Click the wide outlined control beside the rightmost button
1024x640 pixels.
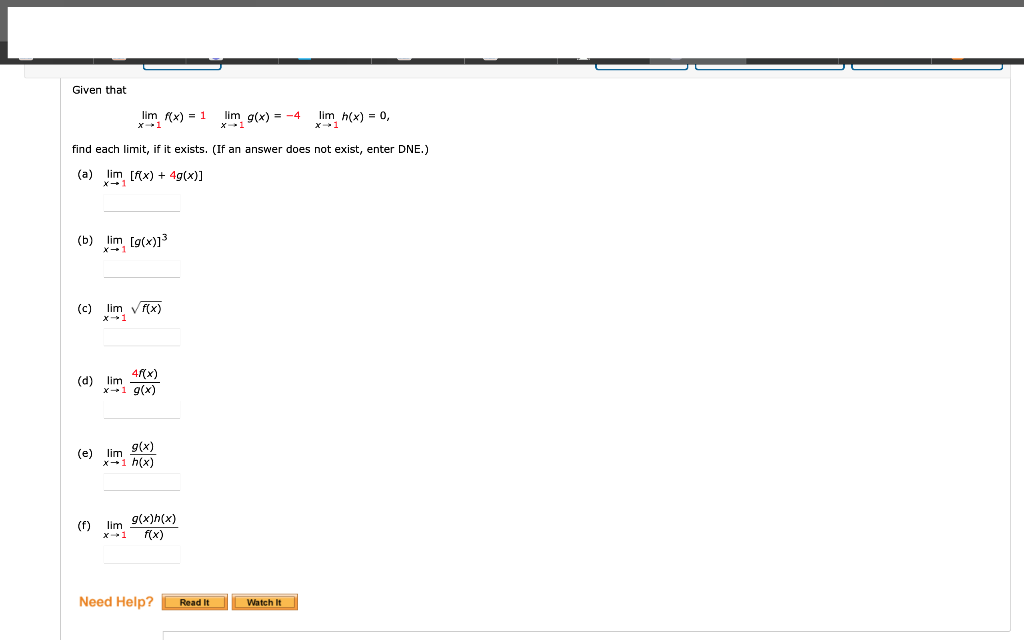[x=770, y=64]
